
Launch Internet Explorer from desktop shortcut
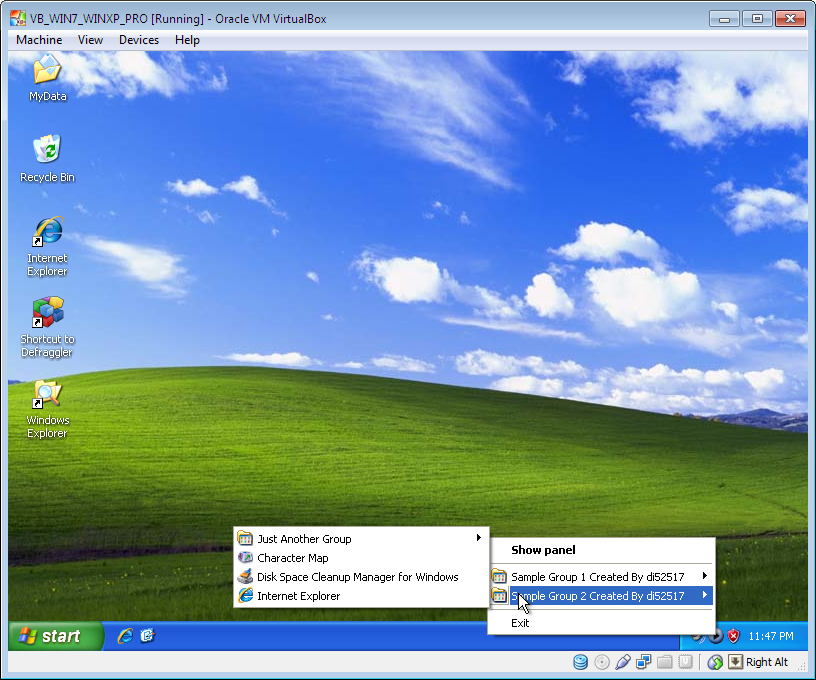pyautogui.click(x=47, y=233)
